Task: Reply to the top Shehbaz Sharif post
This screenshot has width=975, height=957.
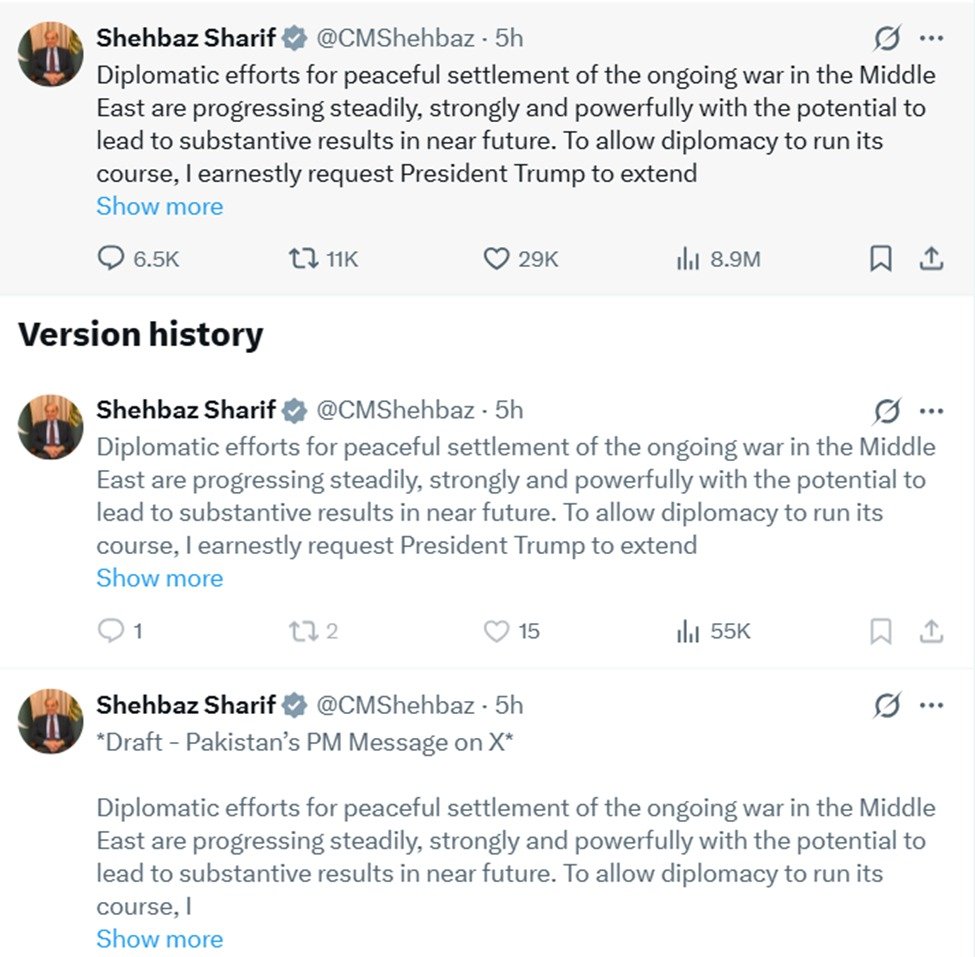Action: click(x=110, y=259)
